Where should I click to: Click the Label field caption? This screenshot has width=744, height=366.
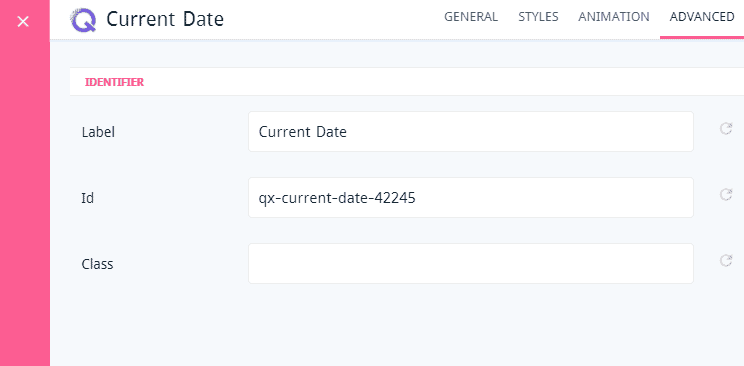[98, 132]
